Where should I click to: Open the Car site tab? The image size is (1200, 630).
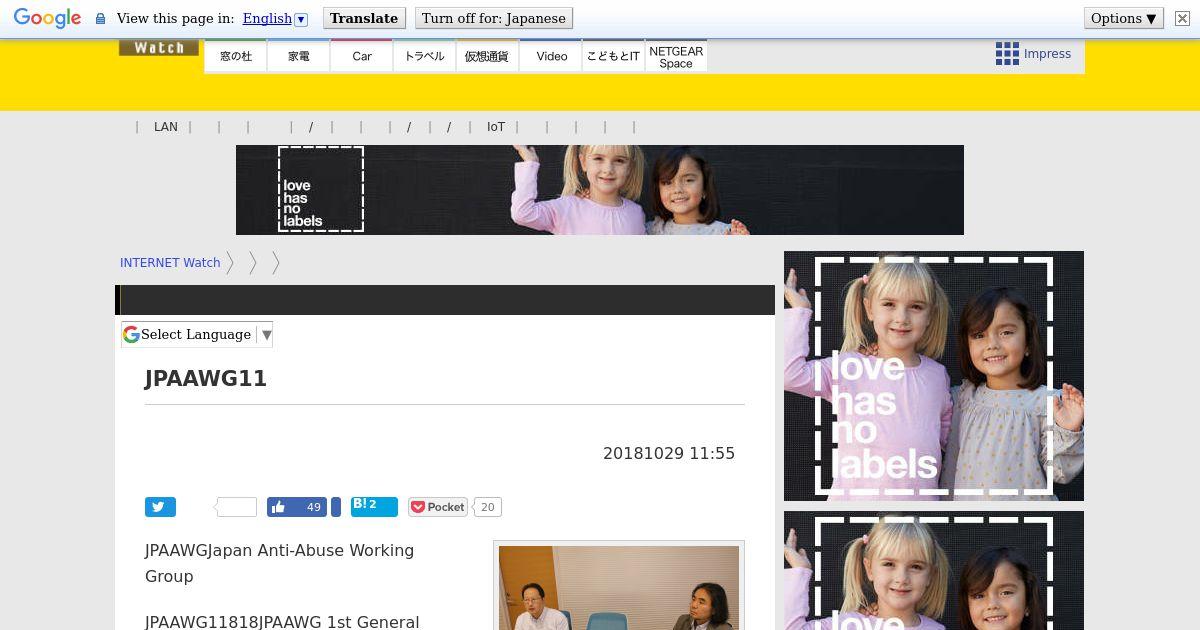pos(362,56)
